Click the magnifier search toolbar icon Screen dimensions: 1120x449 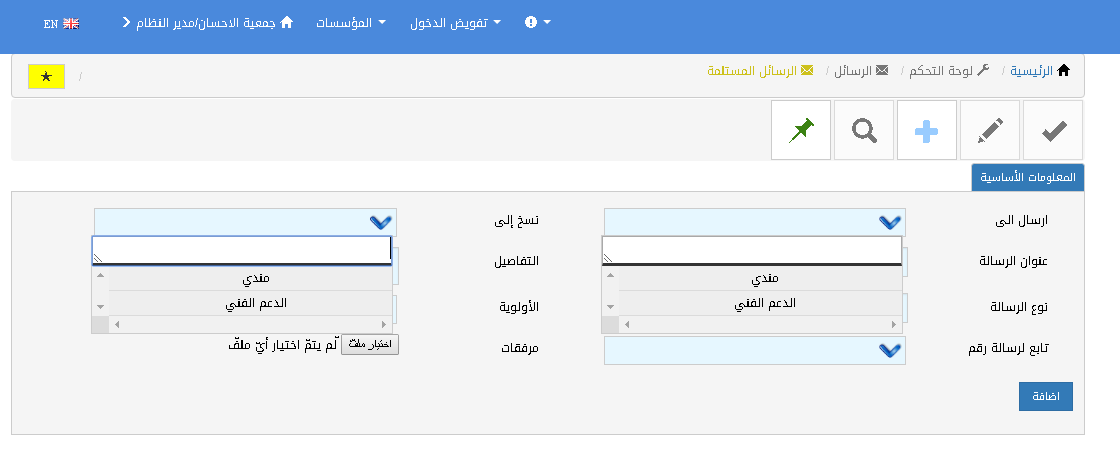(864, 130)
